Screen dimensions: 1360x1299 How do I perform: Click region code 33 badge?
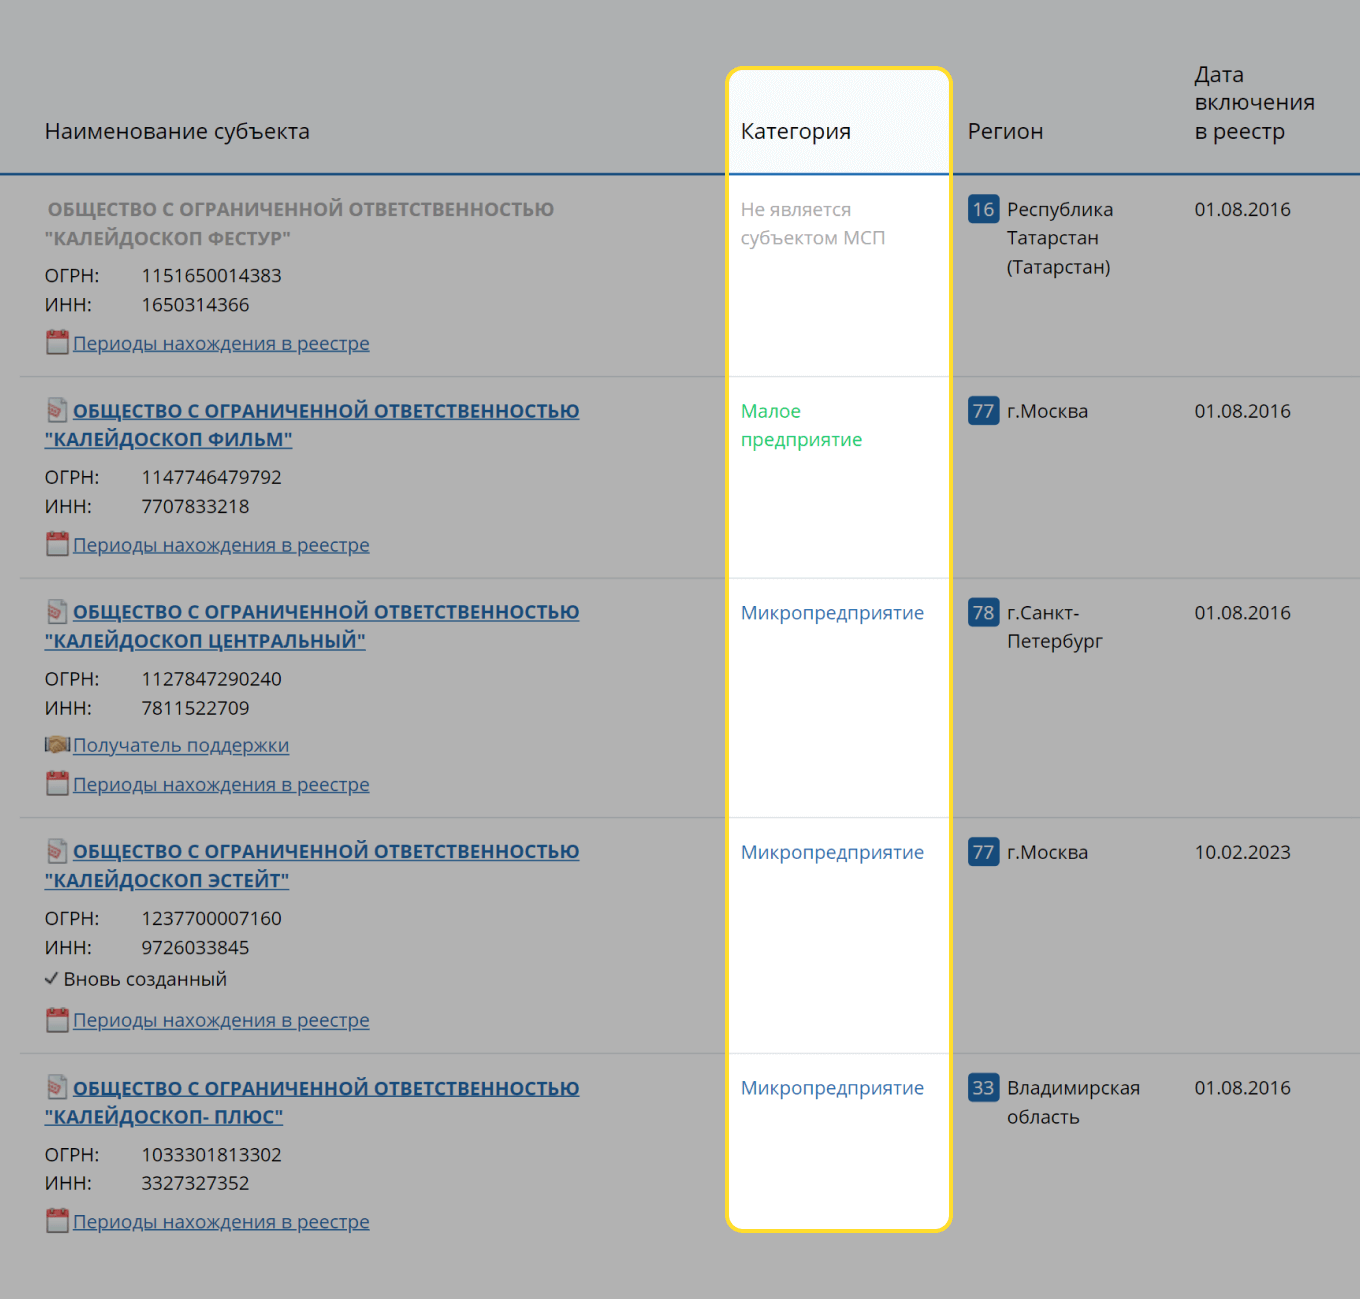click(x=983, y=1088)
